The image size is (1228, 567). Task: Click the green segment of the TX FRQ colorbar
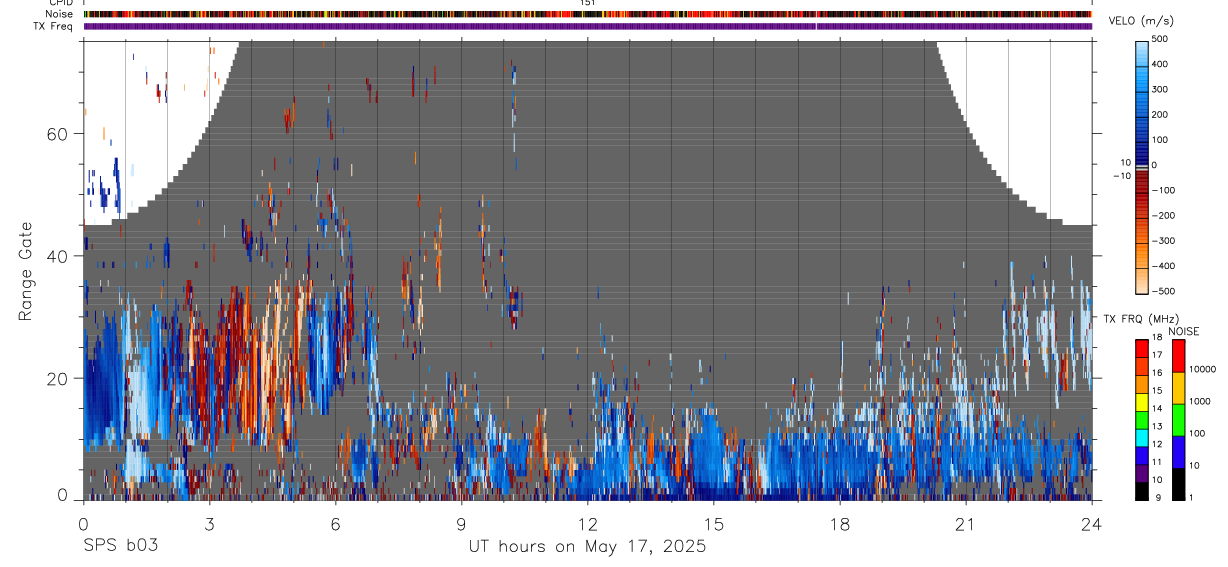click(x=1142, y=420)
